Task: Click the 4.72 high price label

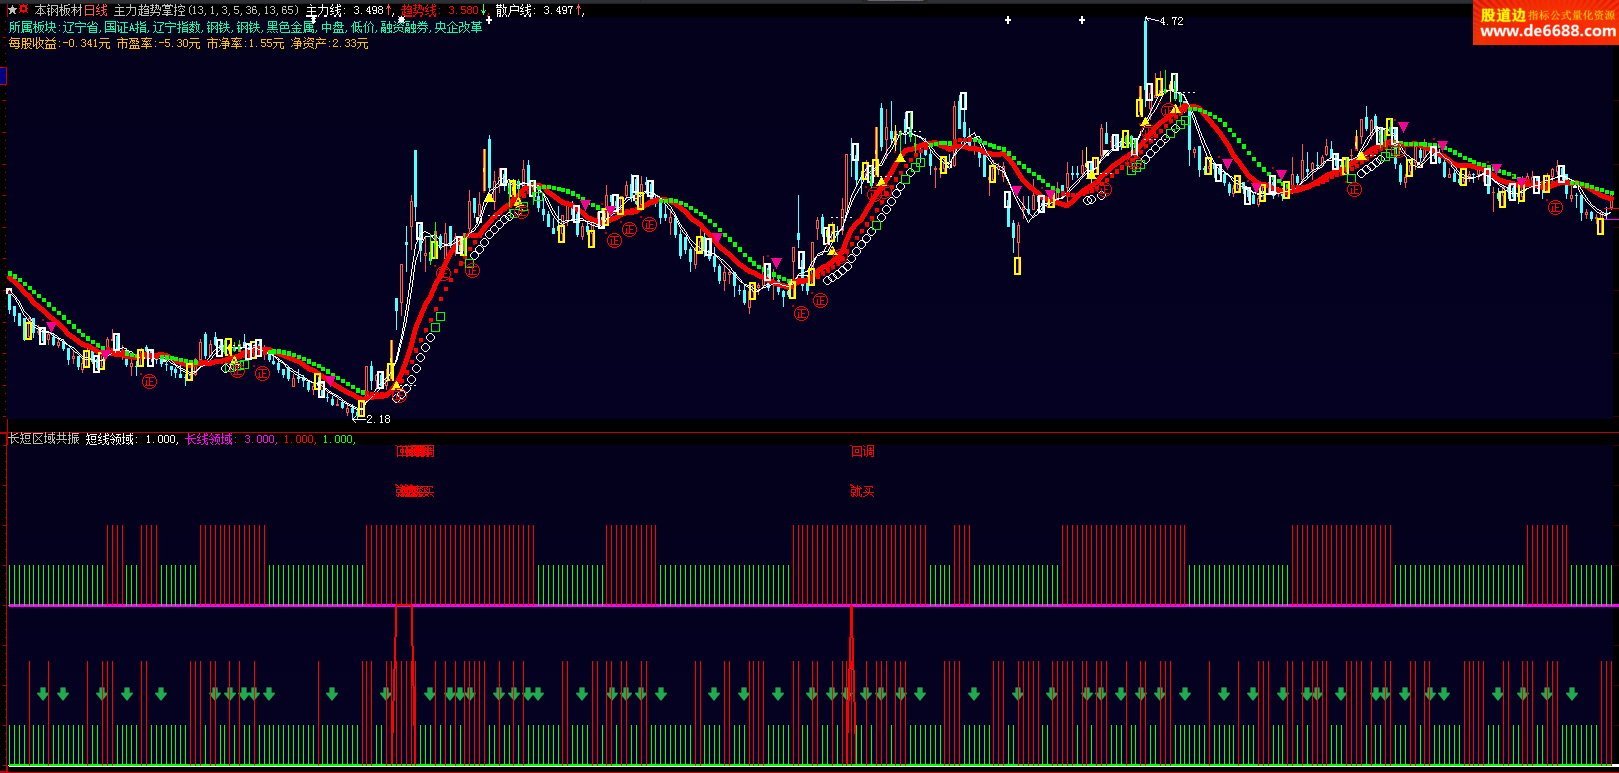Action: (1171, 21)
